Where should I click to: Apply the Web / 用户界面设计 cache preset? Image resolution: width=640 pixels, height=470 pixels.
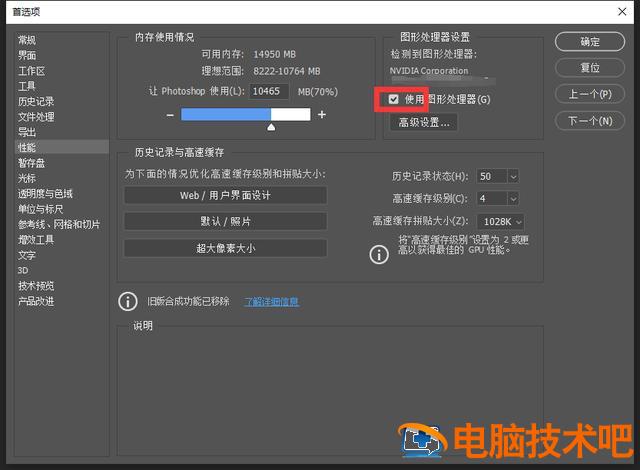225,195
